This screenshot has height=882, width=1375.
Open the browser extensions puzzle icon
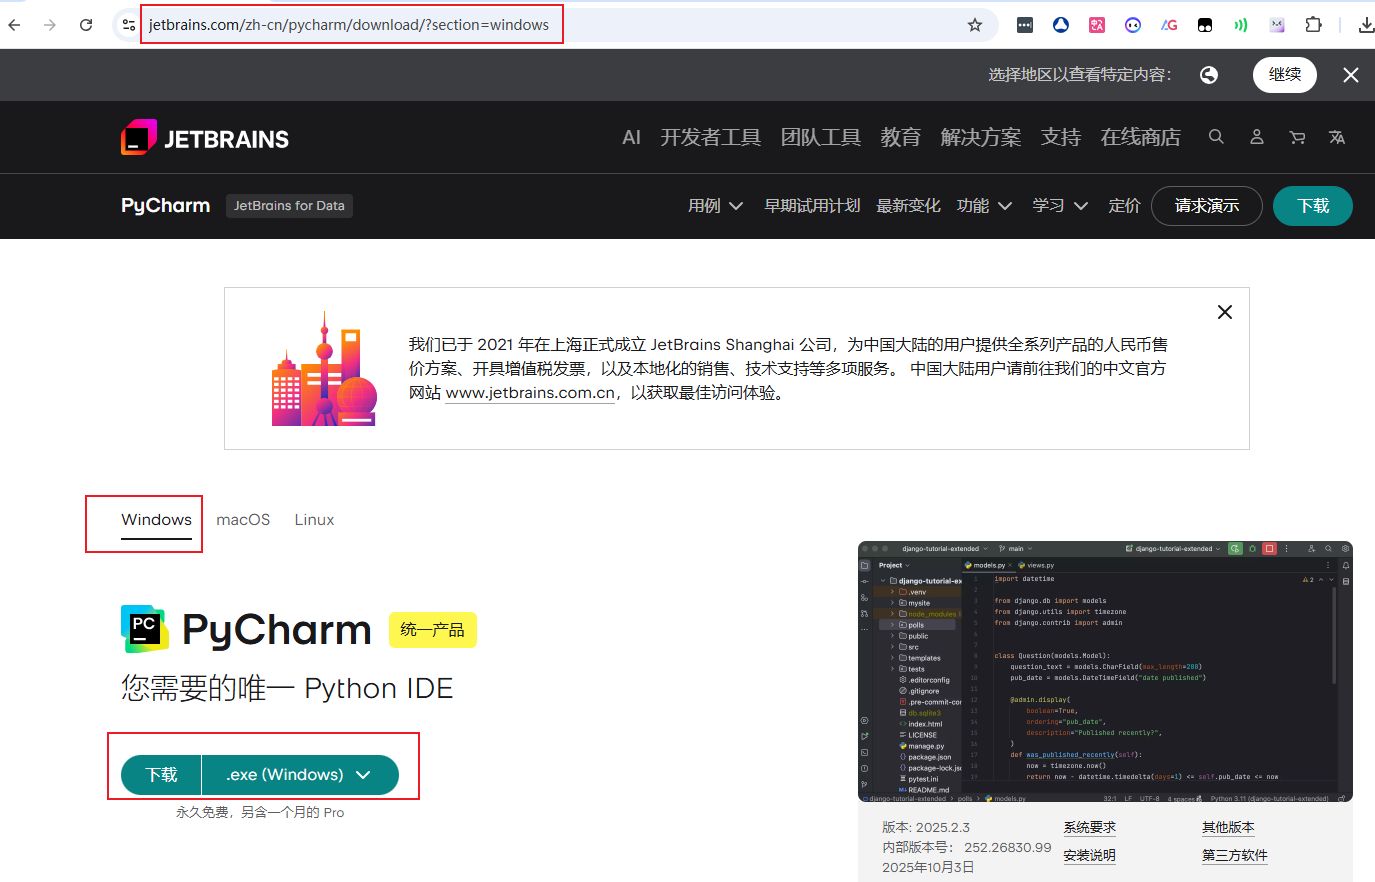1314,25
